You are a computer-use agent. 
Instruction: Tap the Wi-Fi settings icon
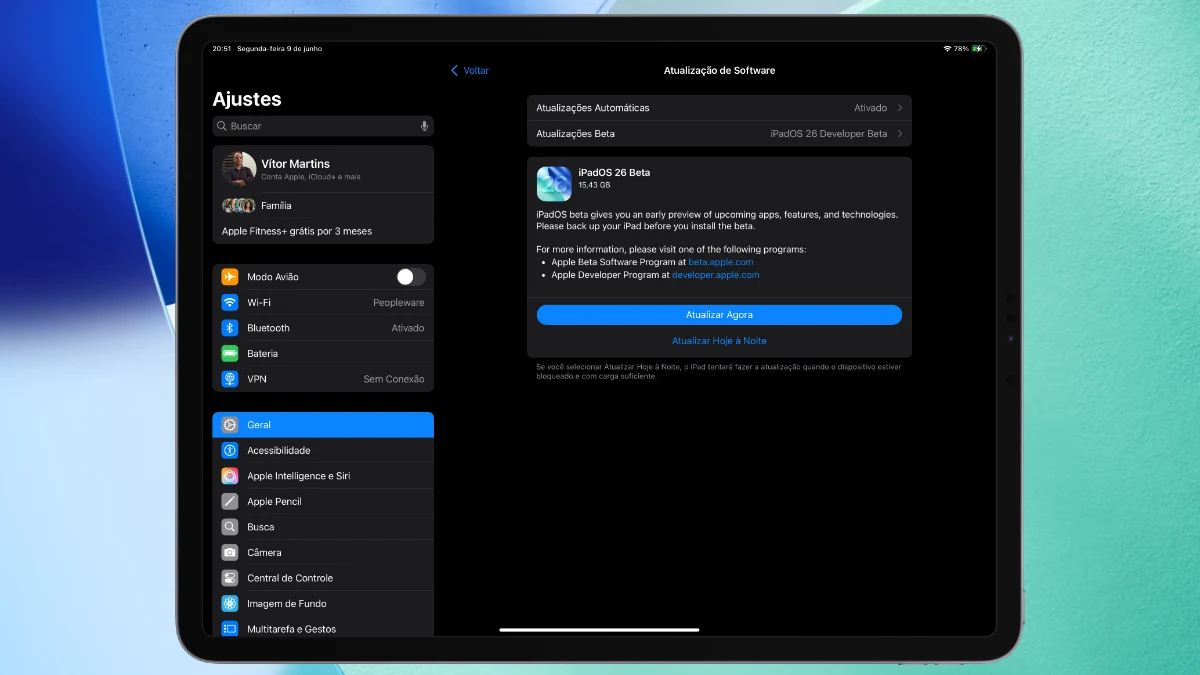pyautogui.click(x=230, y=302)
